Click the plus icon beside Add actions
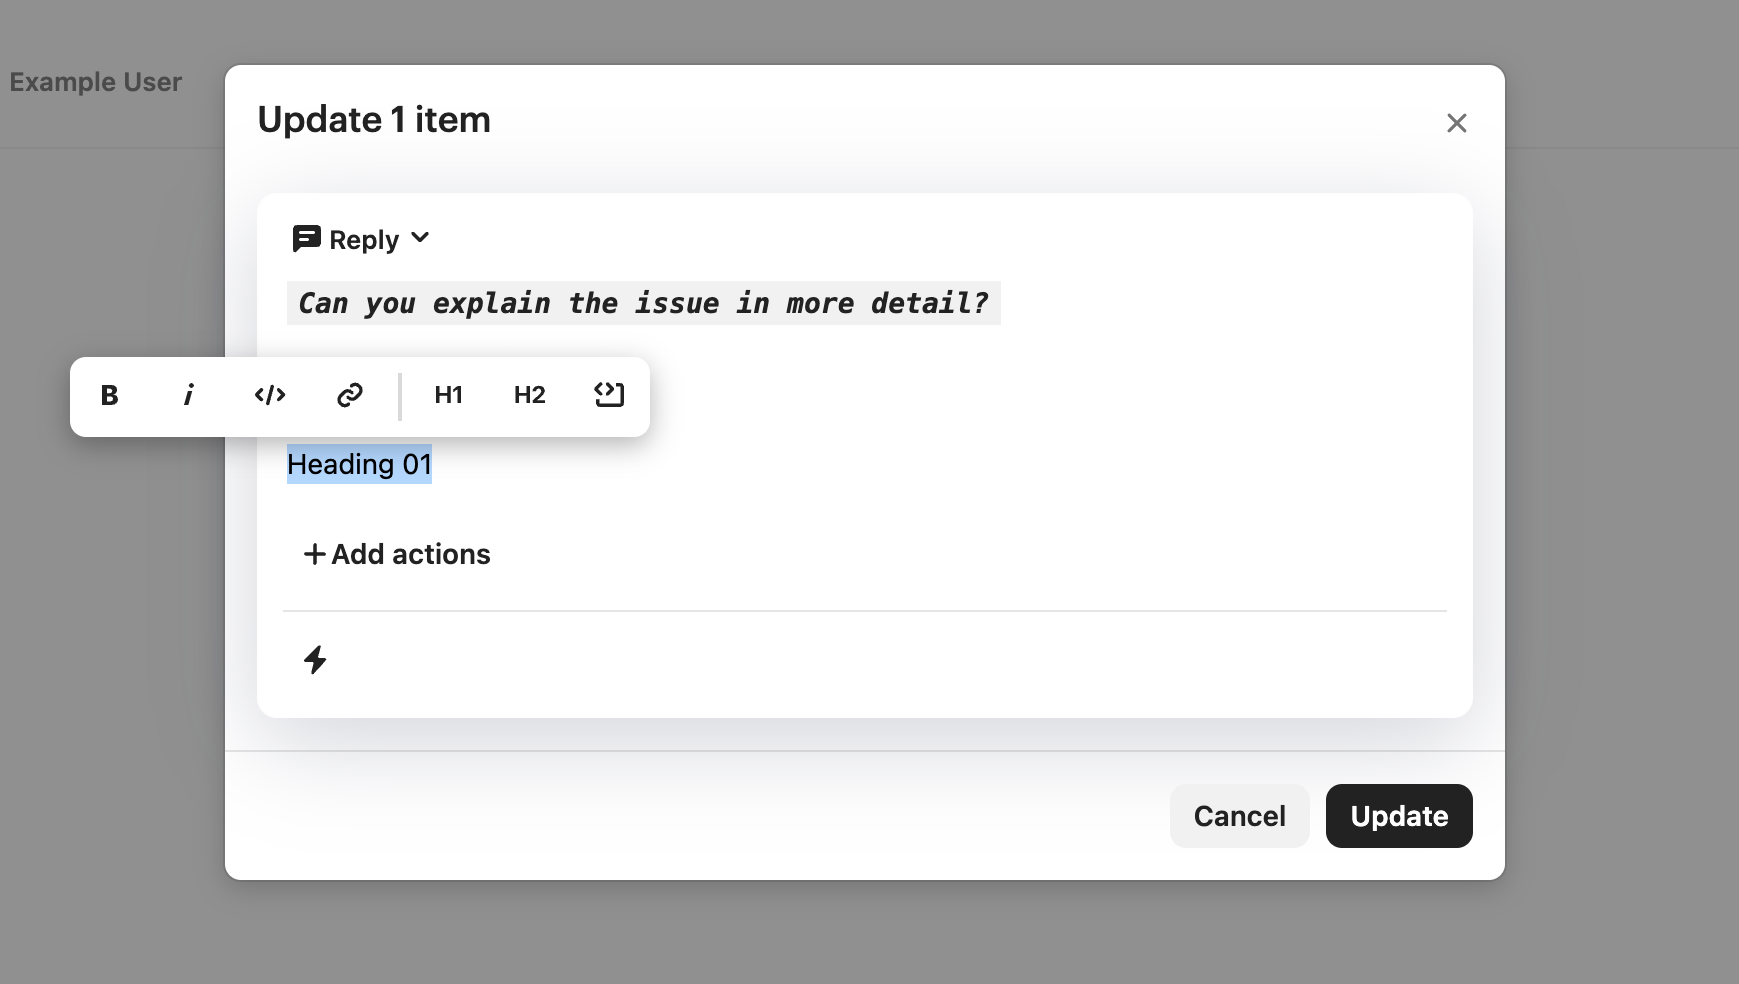1739x984 pixels. tap(314, 554)
